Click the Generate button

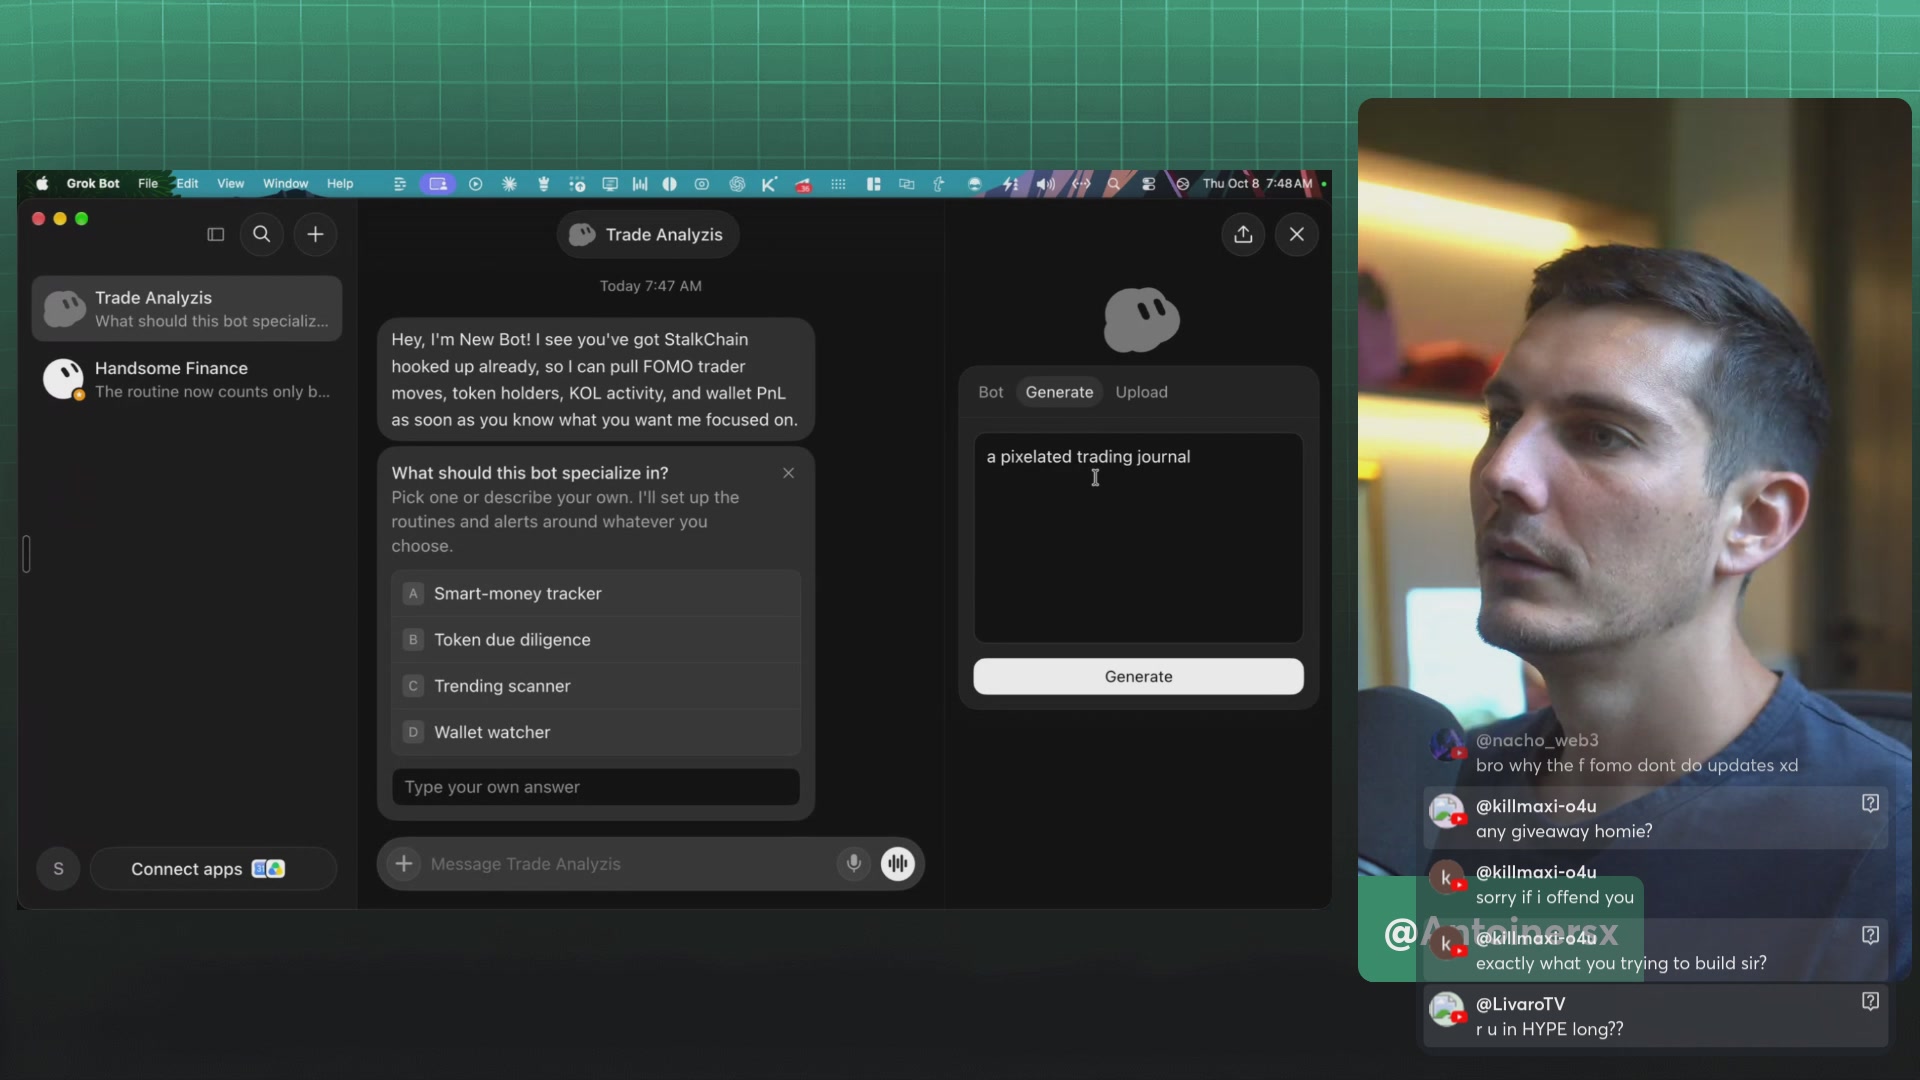[x=1138, y=677]
